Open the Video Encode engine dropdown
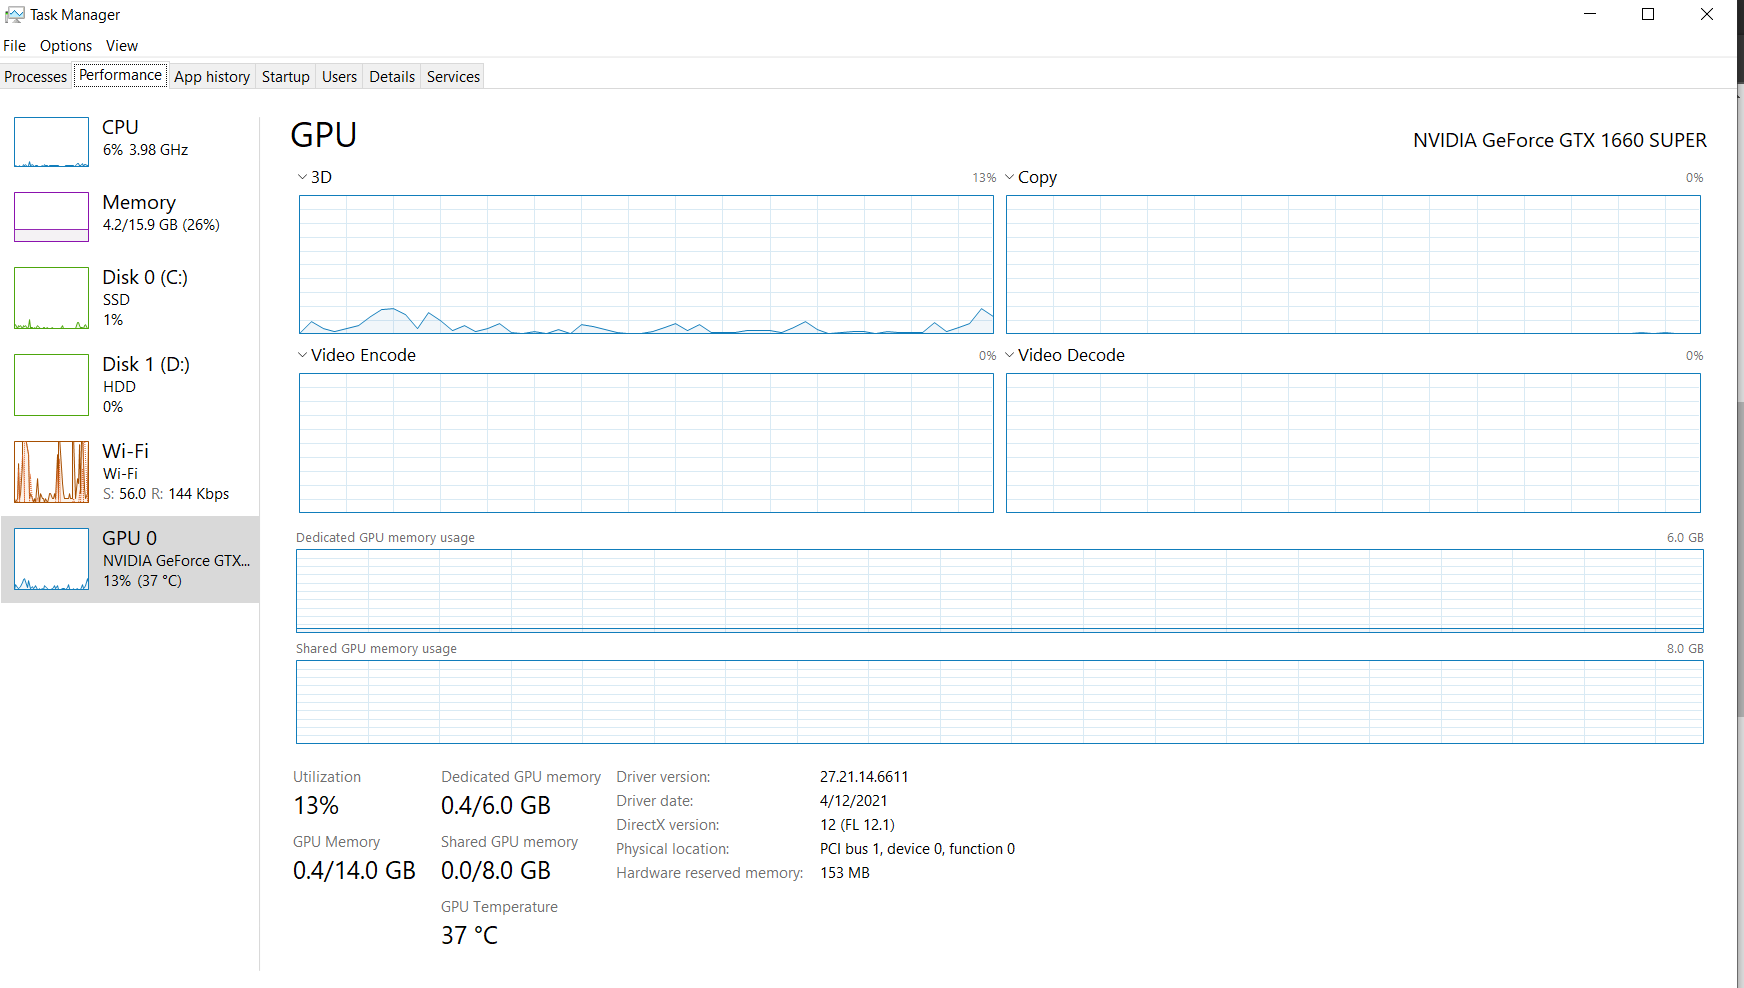Screen dimensions: 1744x988 coord(303,355)
